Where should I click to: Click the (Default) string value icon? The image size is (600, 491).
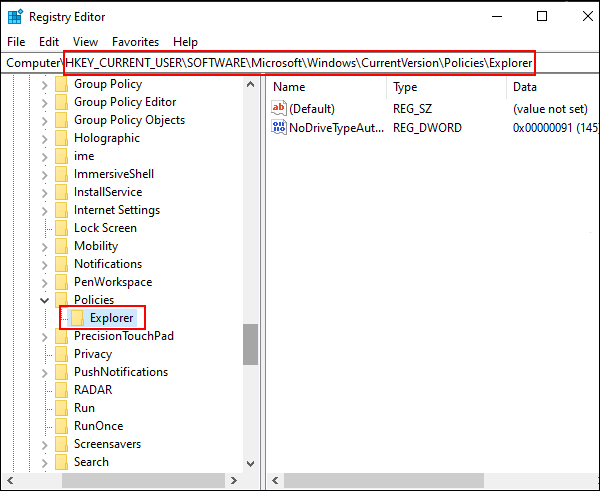click(x=279, y=108)
